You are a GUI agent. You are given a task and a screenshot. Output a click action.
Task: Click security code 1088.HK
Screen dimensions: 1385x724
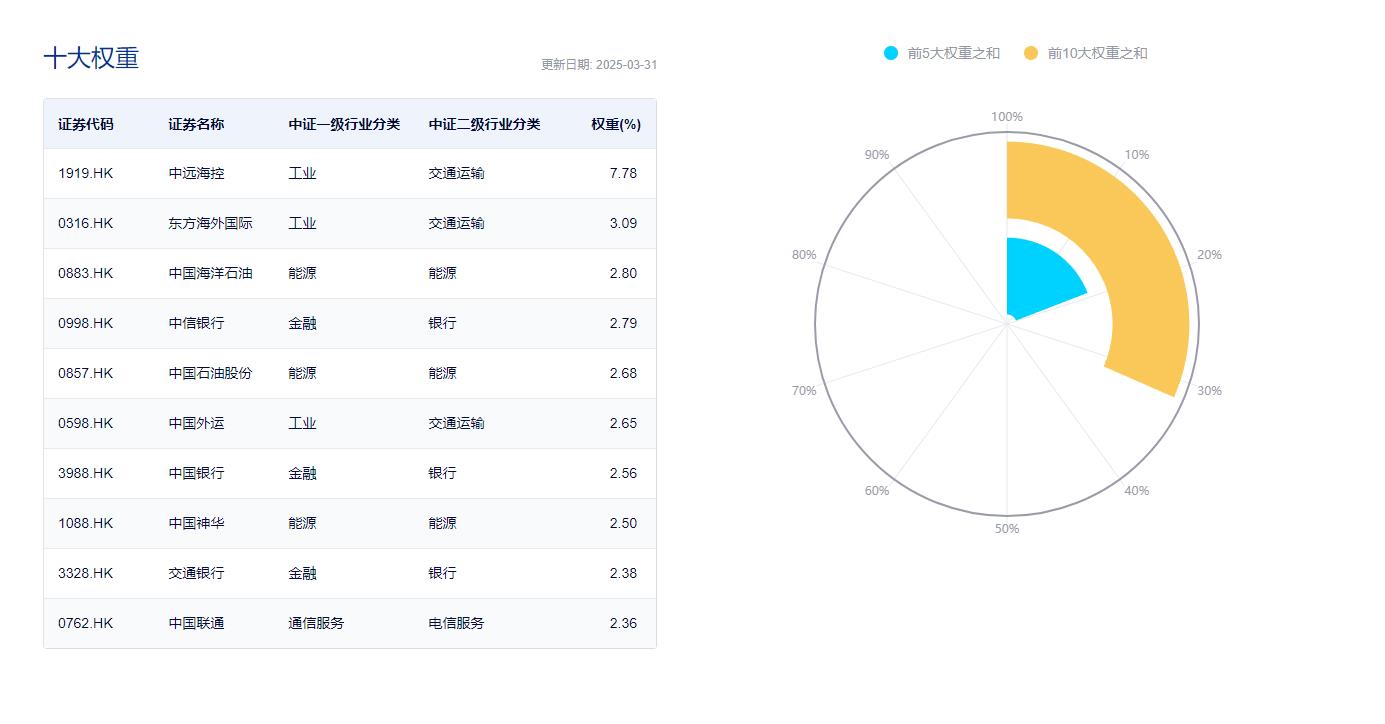[86, 523]
